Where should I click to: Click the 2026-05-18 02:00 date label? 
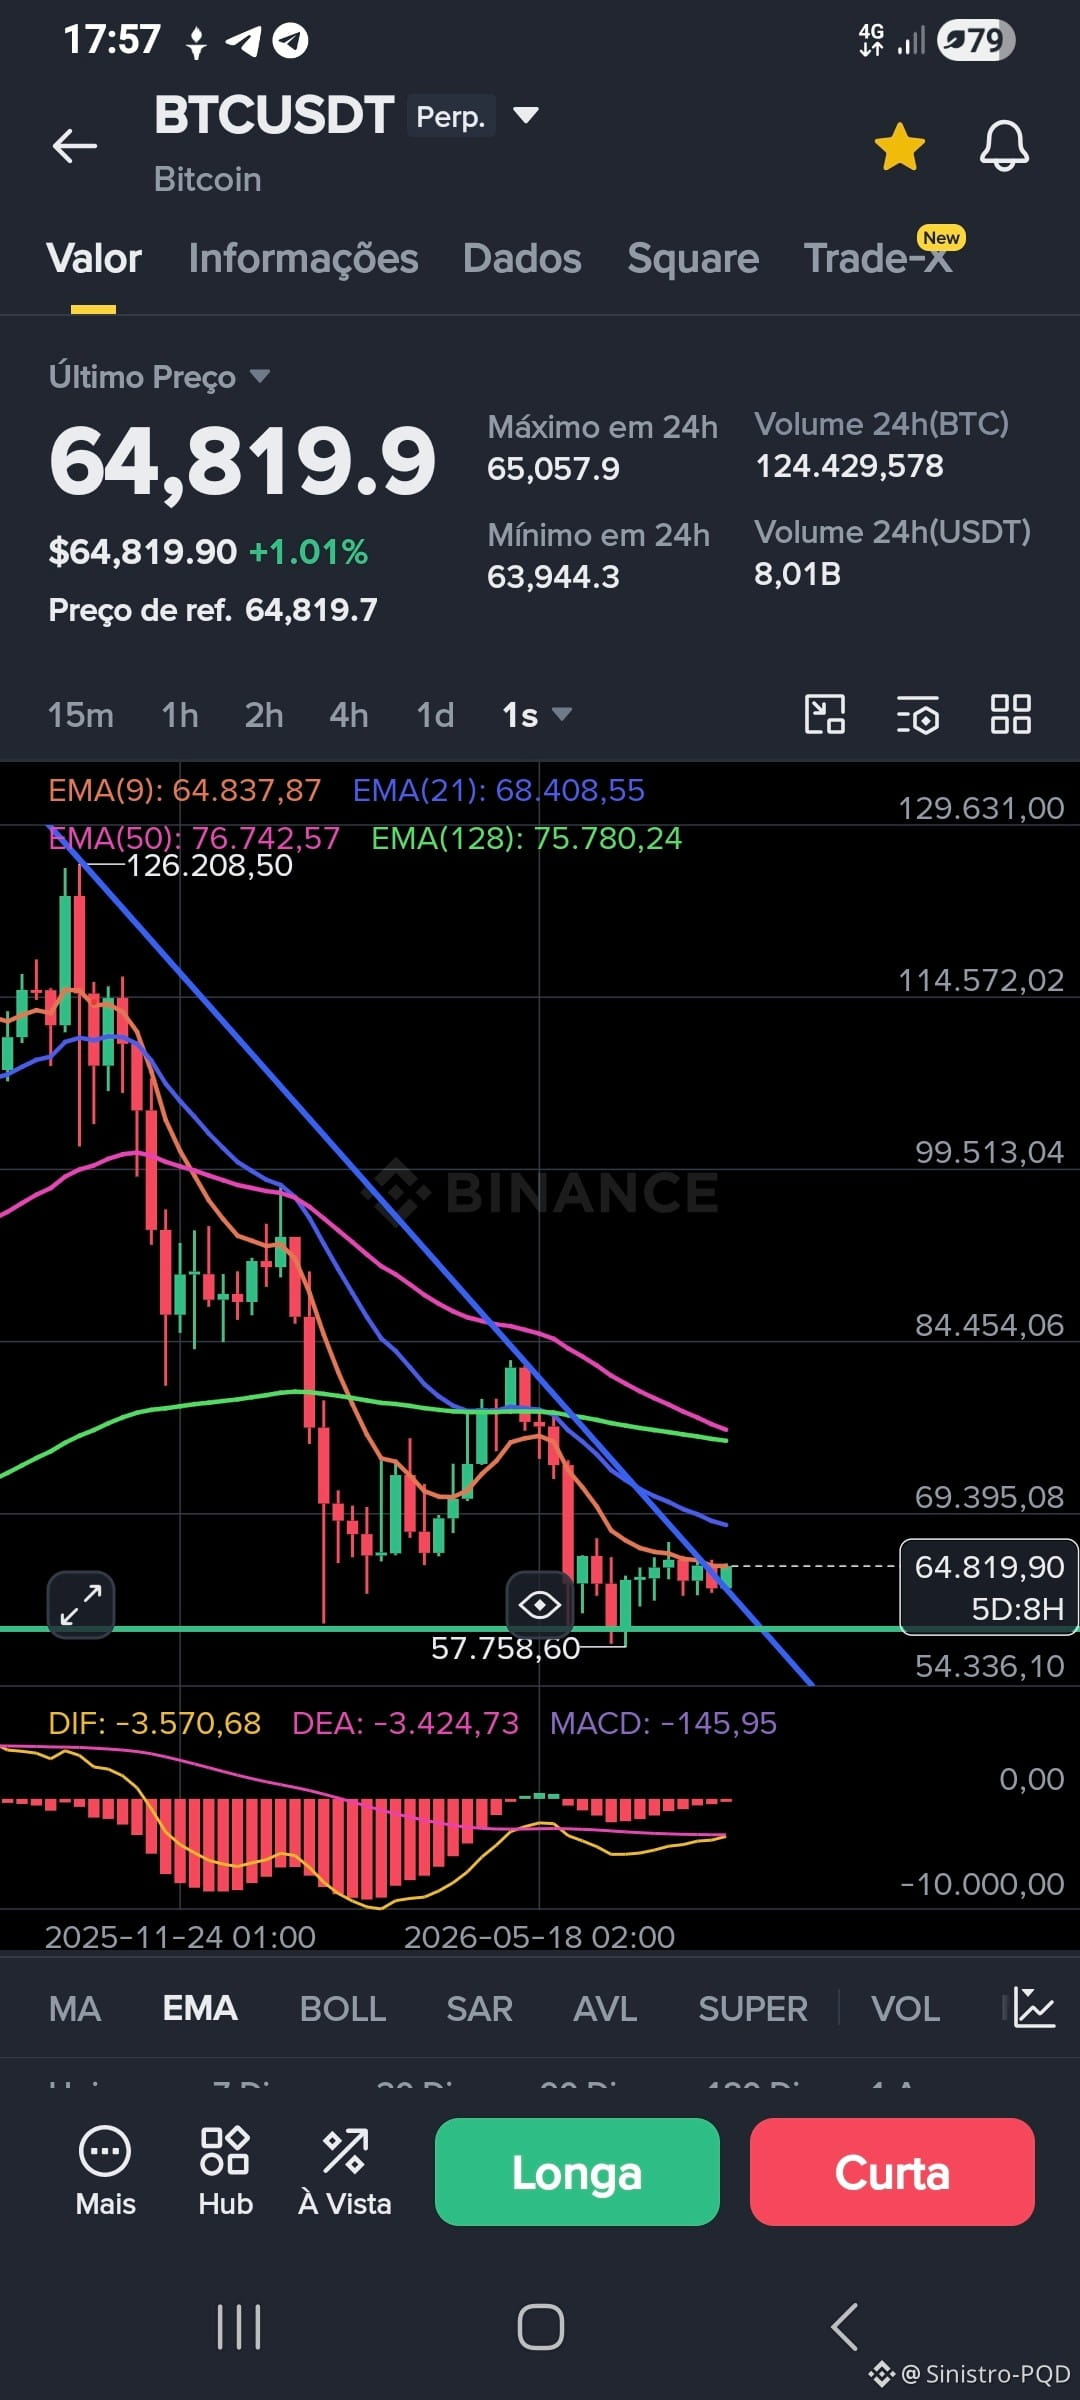tap(539, 1937)
